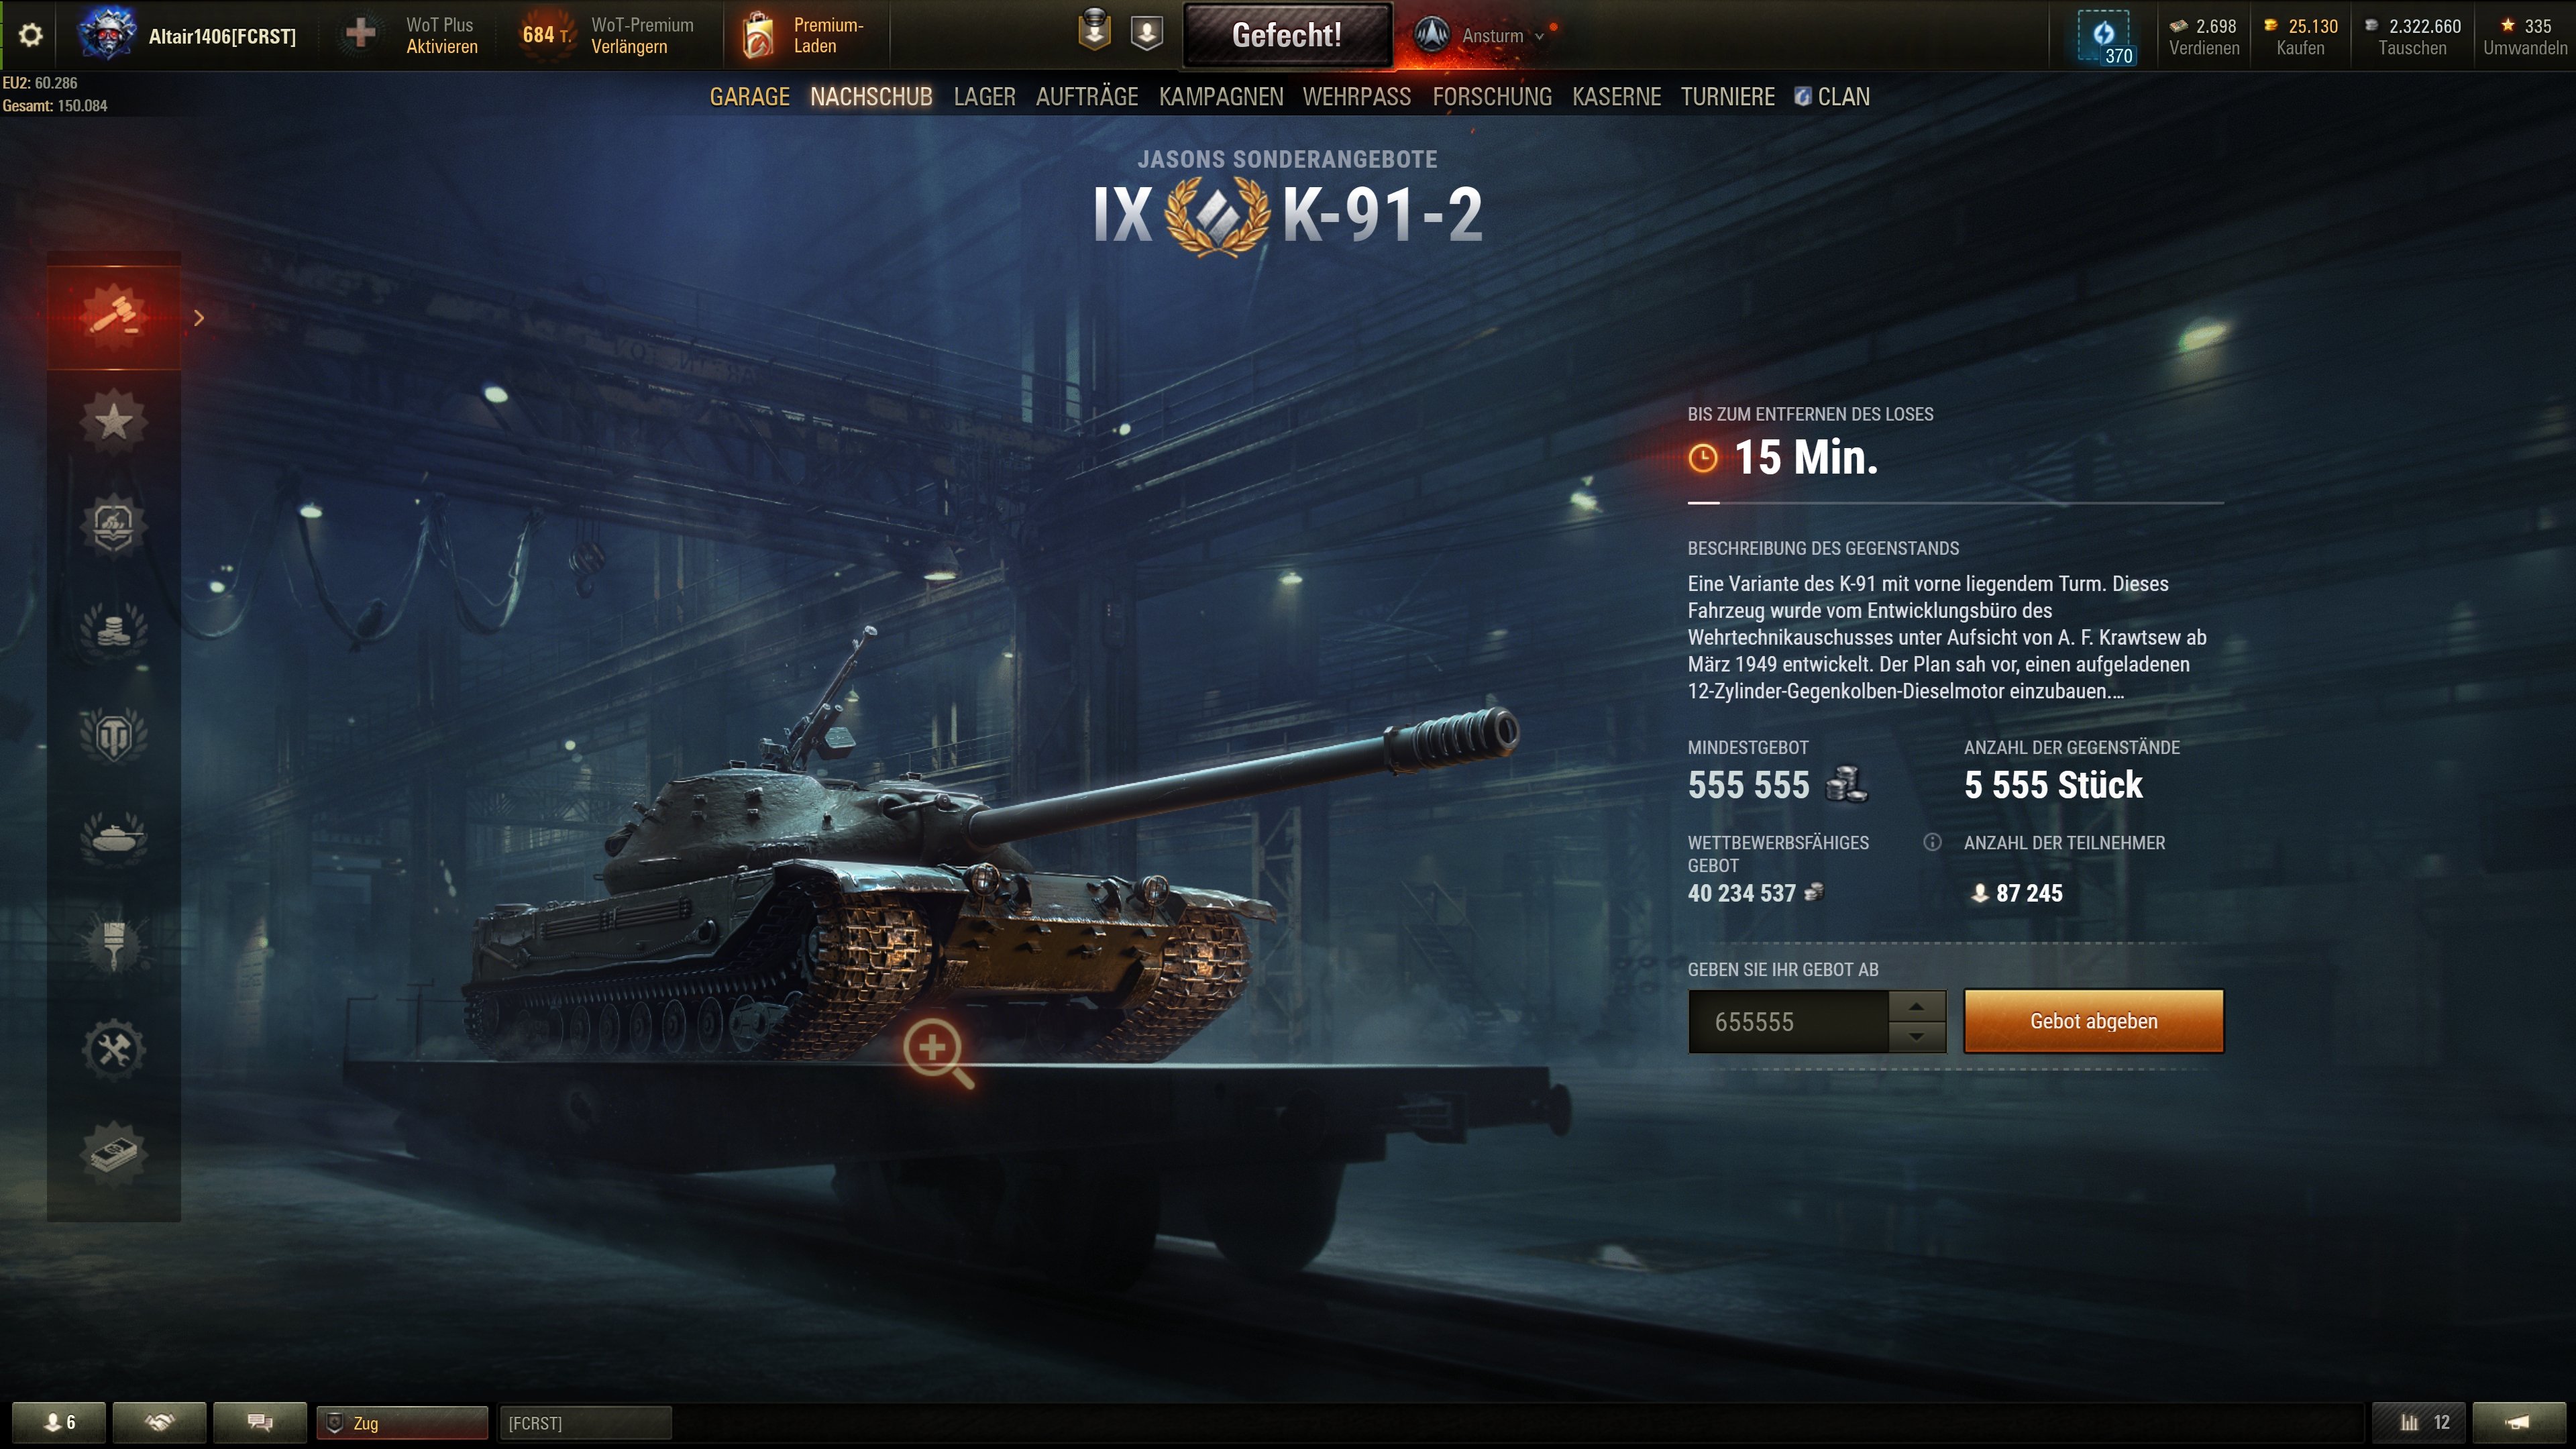Open the FORSCHUNG tab

[1492, 97]
